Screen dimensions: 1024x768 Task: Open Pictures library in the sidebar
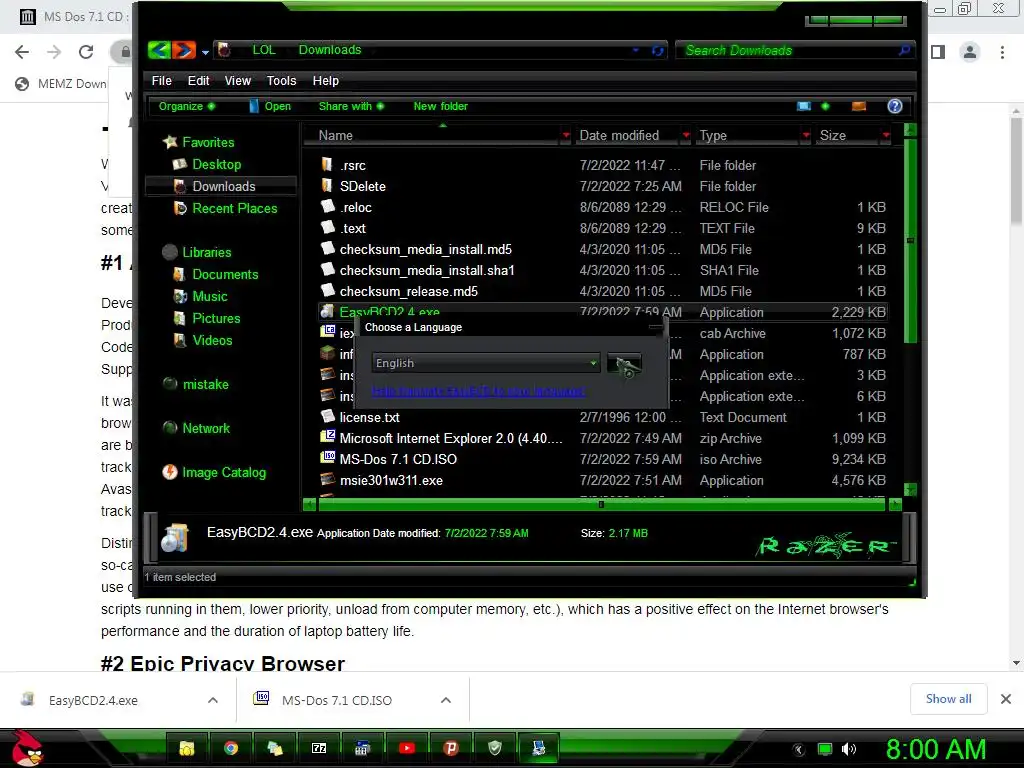[x=207, y=318]
